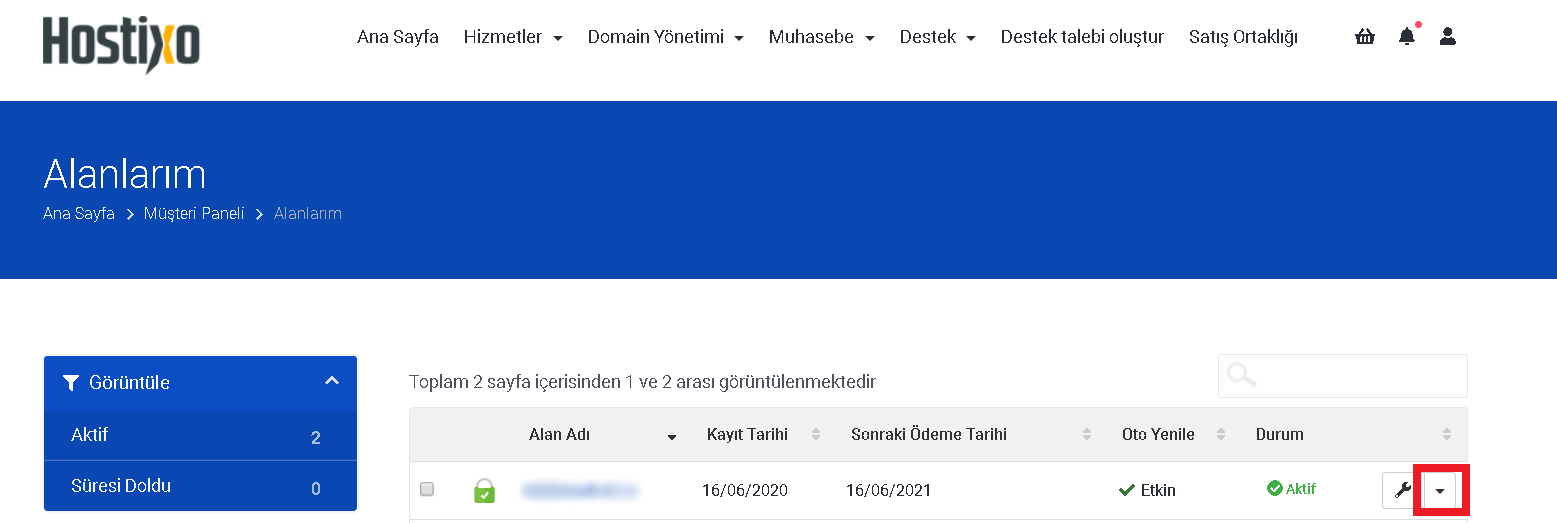Open the user account icon
The height and width of the screenshot is (523, 1557).
(x=1447, y=37)
